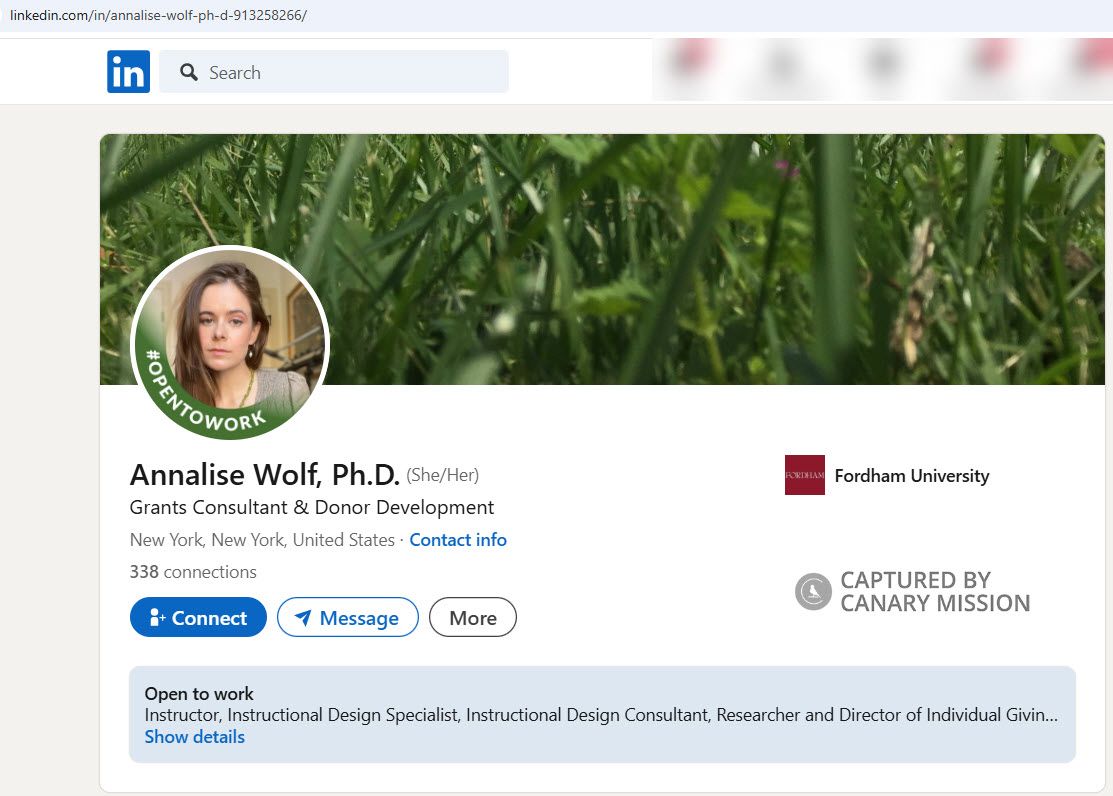Viewport: 1113px width, 796px height.
Task: Click the Fordham University logo
Action: (x=804, y=475)
